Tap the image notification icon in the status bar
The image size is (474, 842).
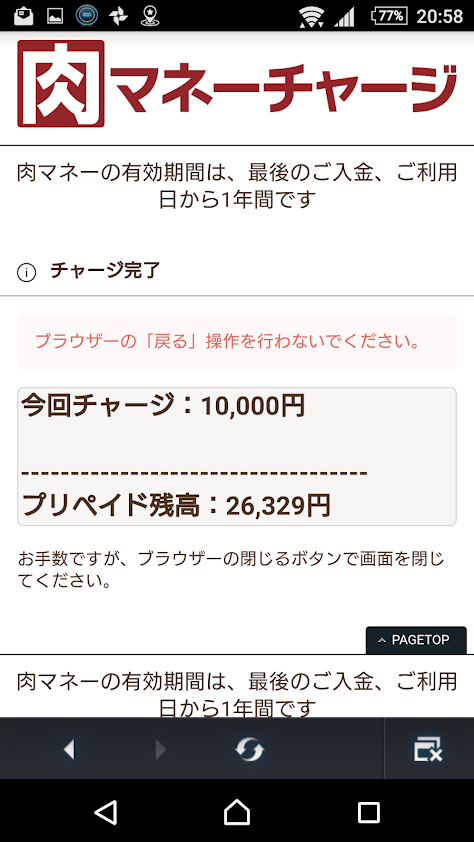(x=55, y=17)
